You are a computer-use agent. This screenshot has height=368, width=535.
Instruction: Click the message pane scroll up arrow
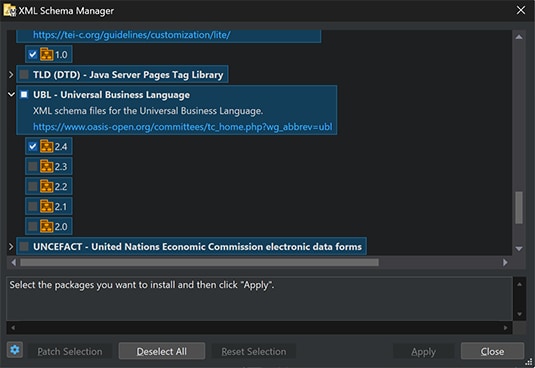point(519,284)
